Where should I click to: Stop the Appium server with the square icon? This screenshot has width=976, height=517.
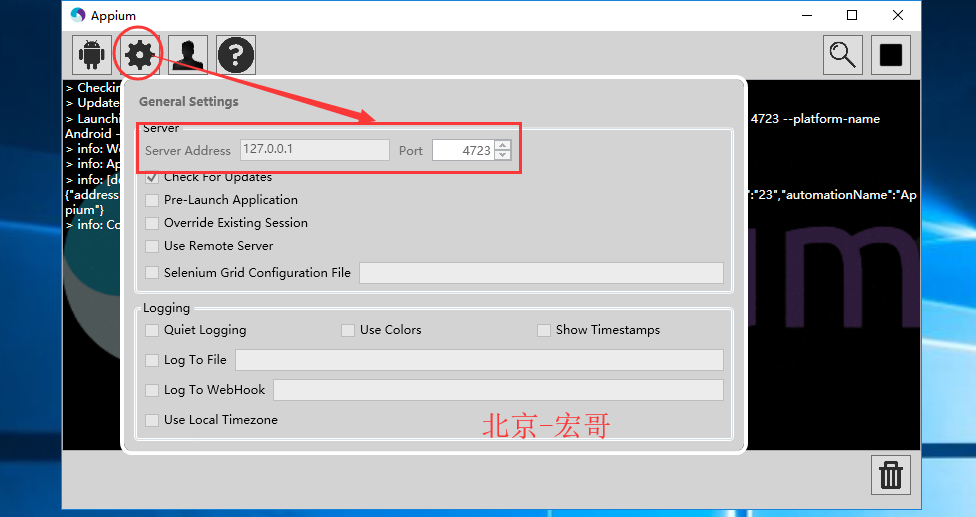click(891, 55)
